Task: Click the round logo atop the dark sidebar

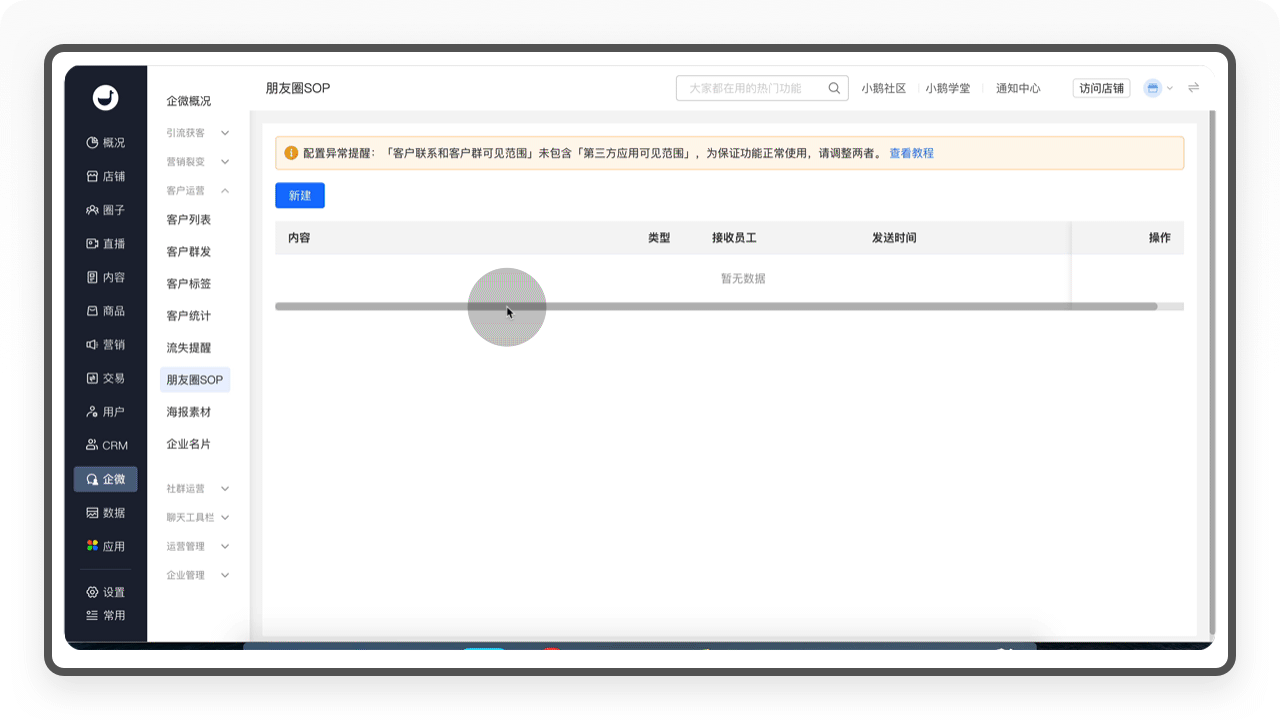Action: 105,97
